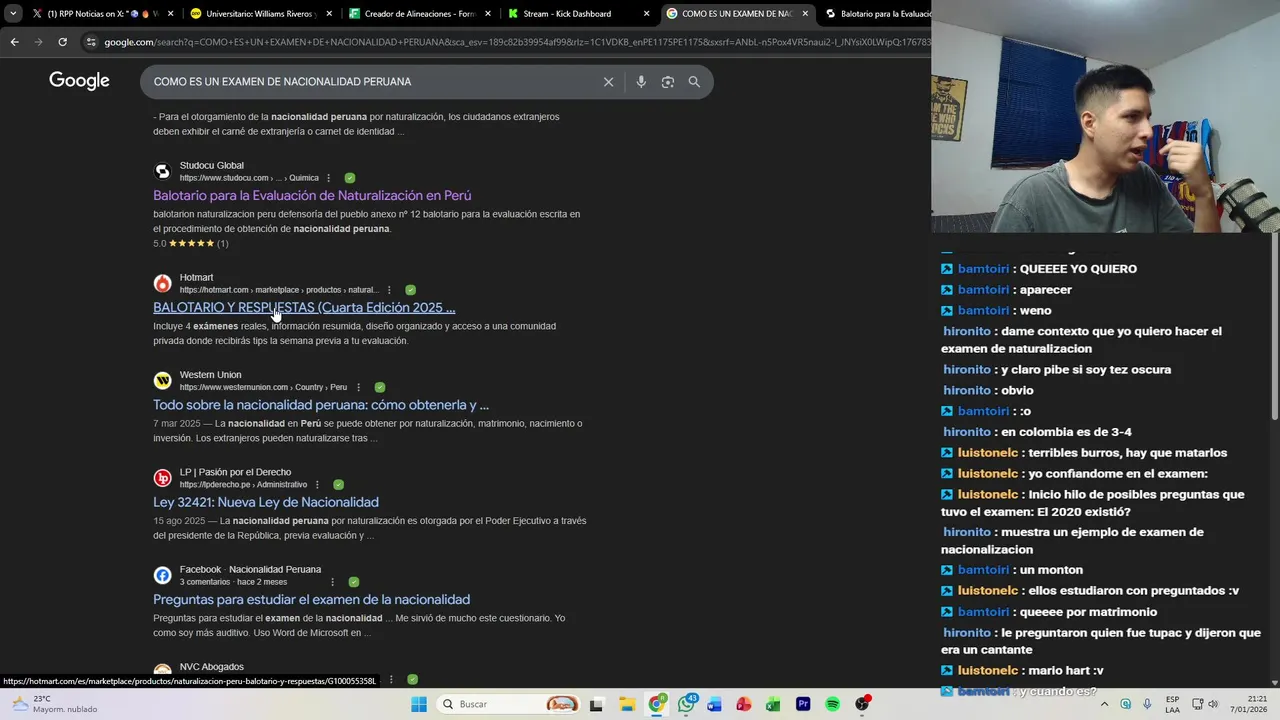Close the Stream - Kick Dashboard tab
Image resolution: width=1280 pixels, height=720 pixels.
click(646, 14)
